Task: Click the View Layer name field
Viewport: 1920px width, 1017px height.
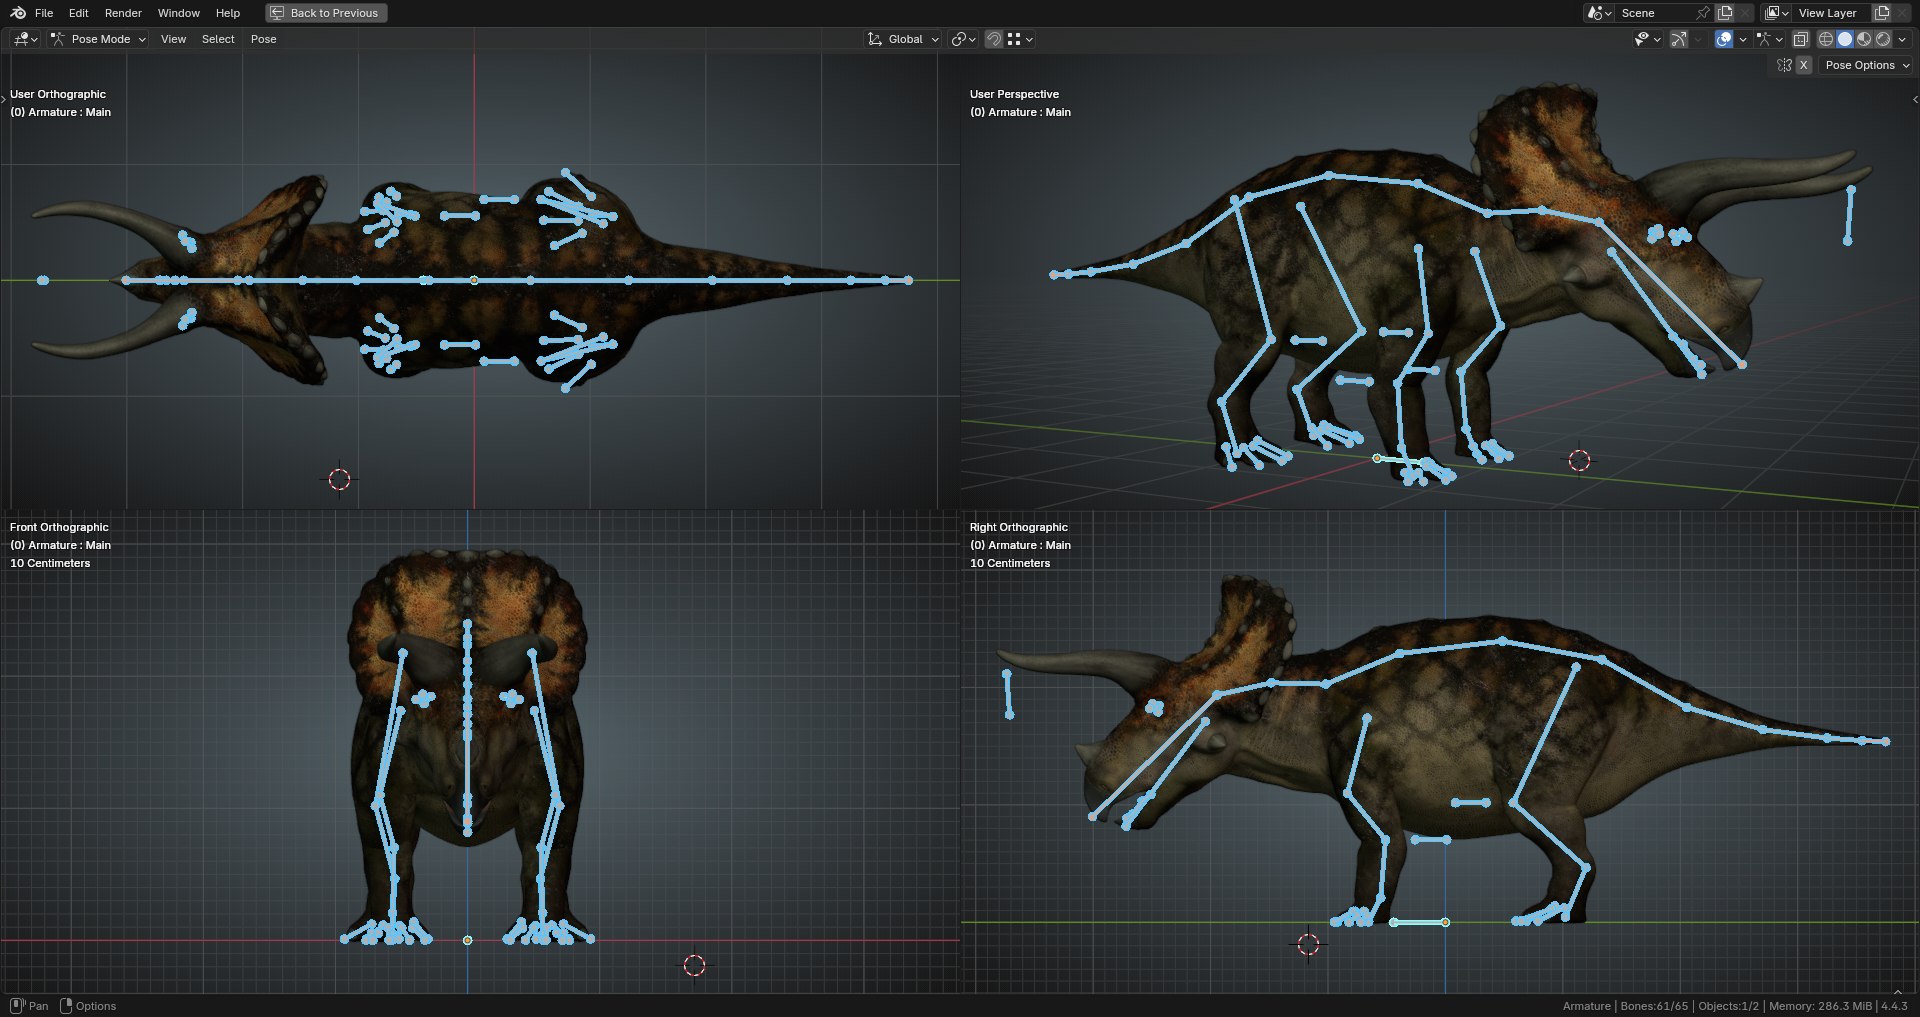Action: (x=1829, y=13)
